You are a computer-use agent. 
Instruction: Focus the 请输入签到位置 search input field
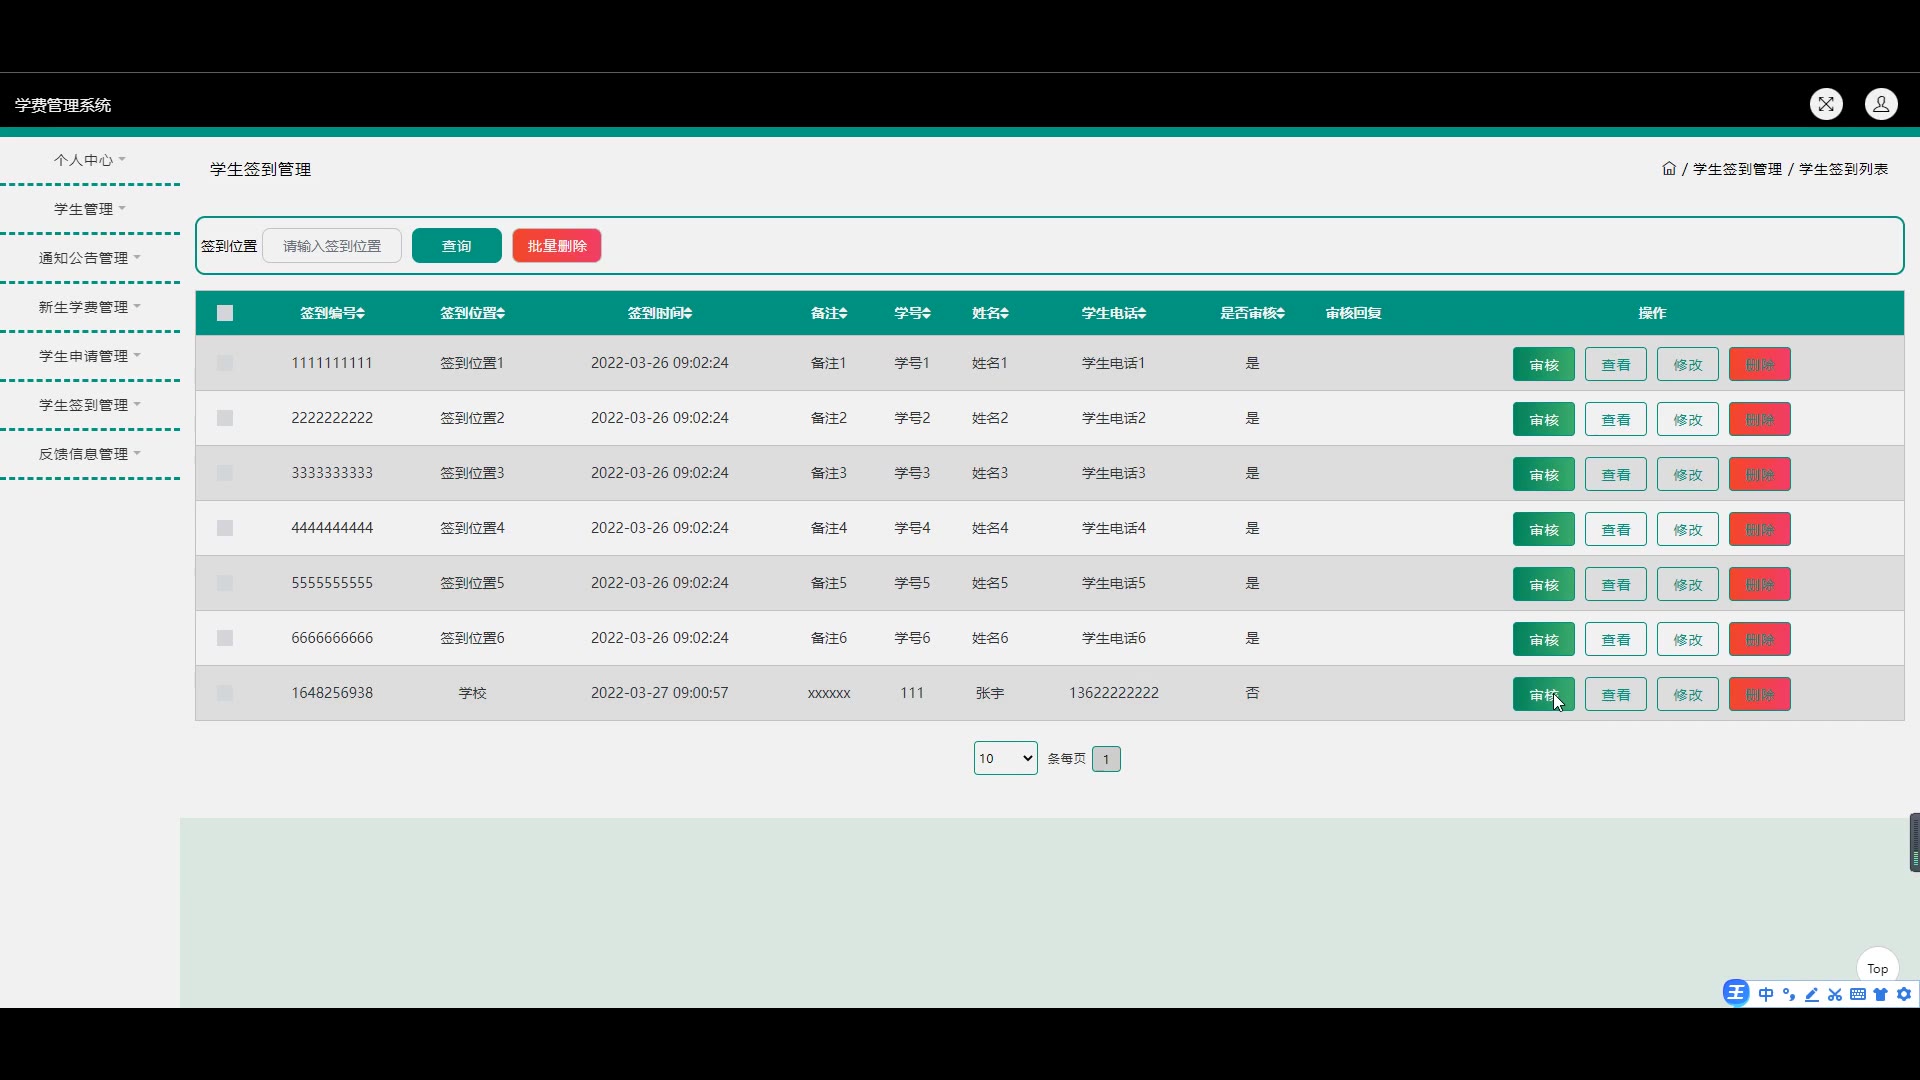(x=332, y=246)
